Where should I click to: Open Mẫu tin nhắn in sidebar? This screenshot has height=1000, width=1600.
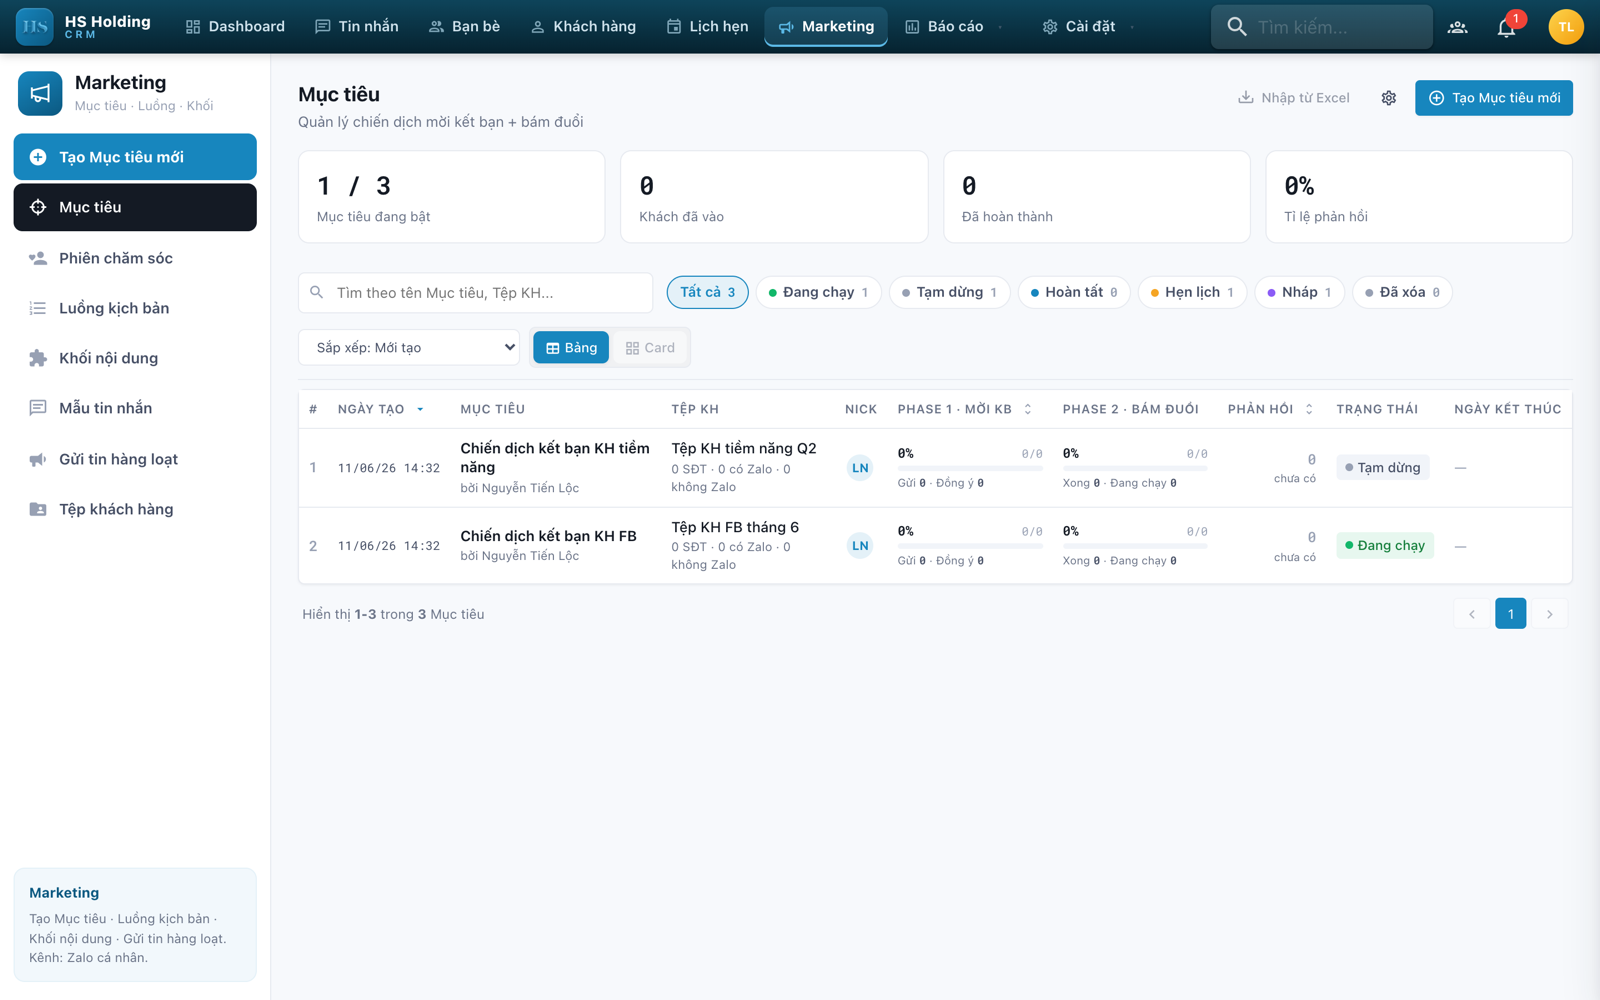pos(135,408)
